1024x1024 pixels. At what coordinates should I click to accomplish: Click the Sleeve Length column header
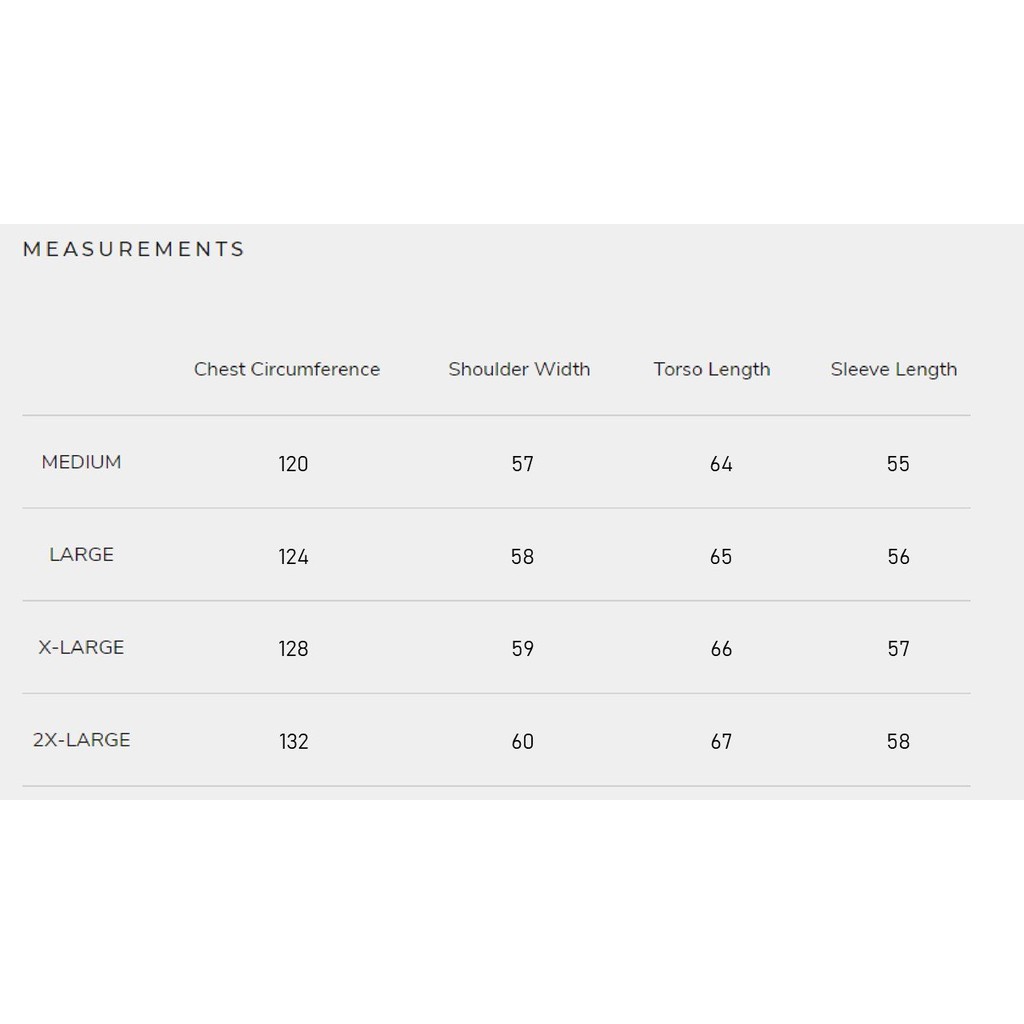(x=894, y=369)
